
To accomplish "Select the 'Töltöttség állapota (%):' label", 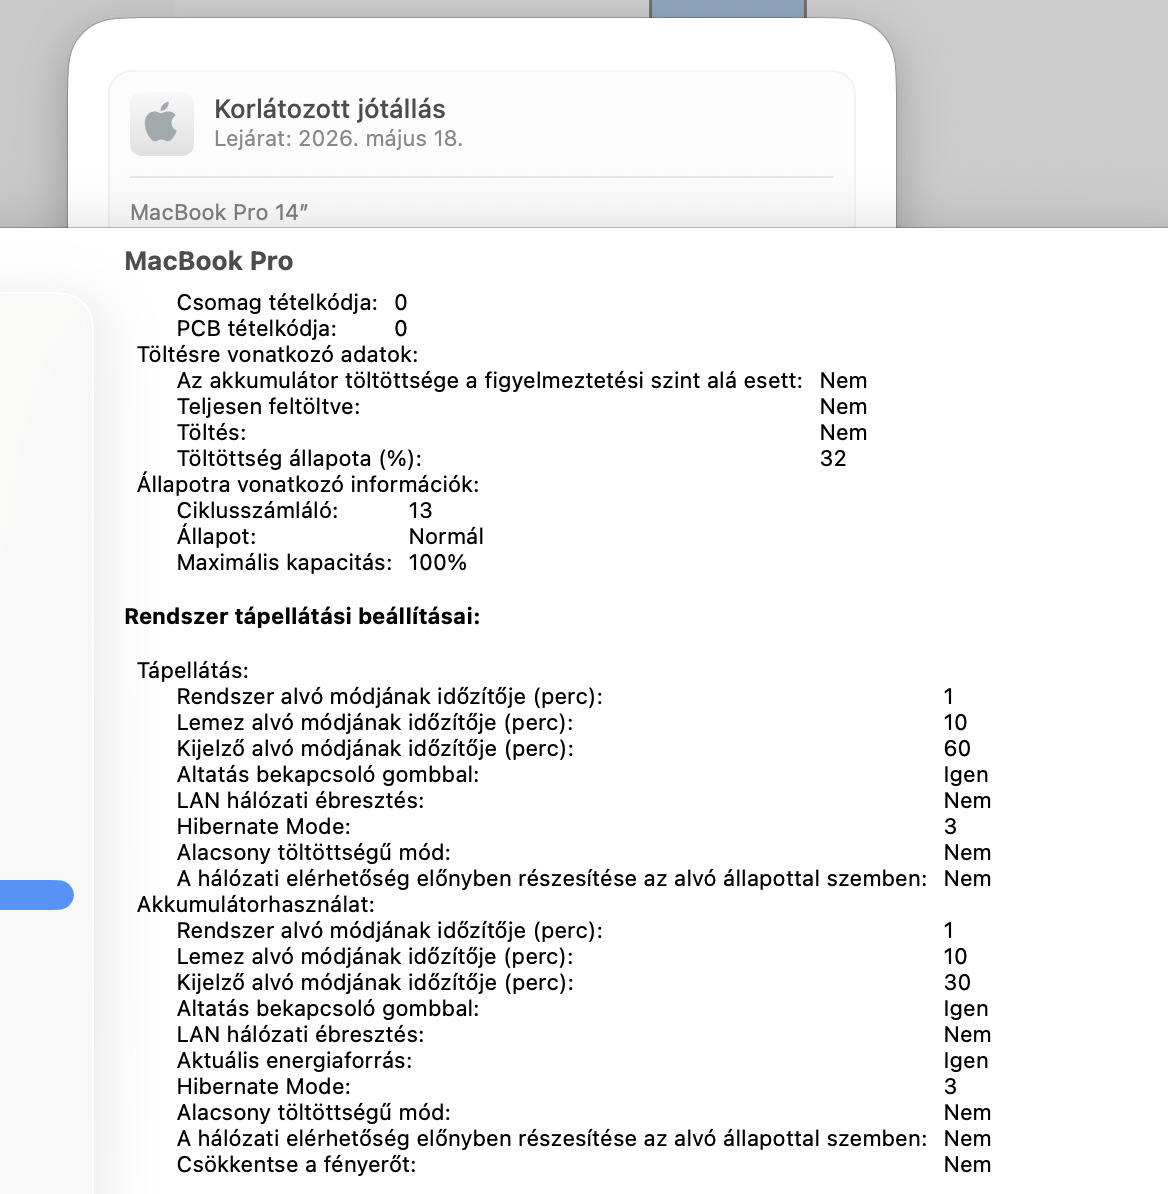I will pyautogui.click(x=299, y=458).
